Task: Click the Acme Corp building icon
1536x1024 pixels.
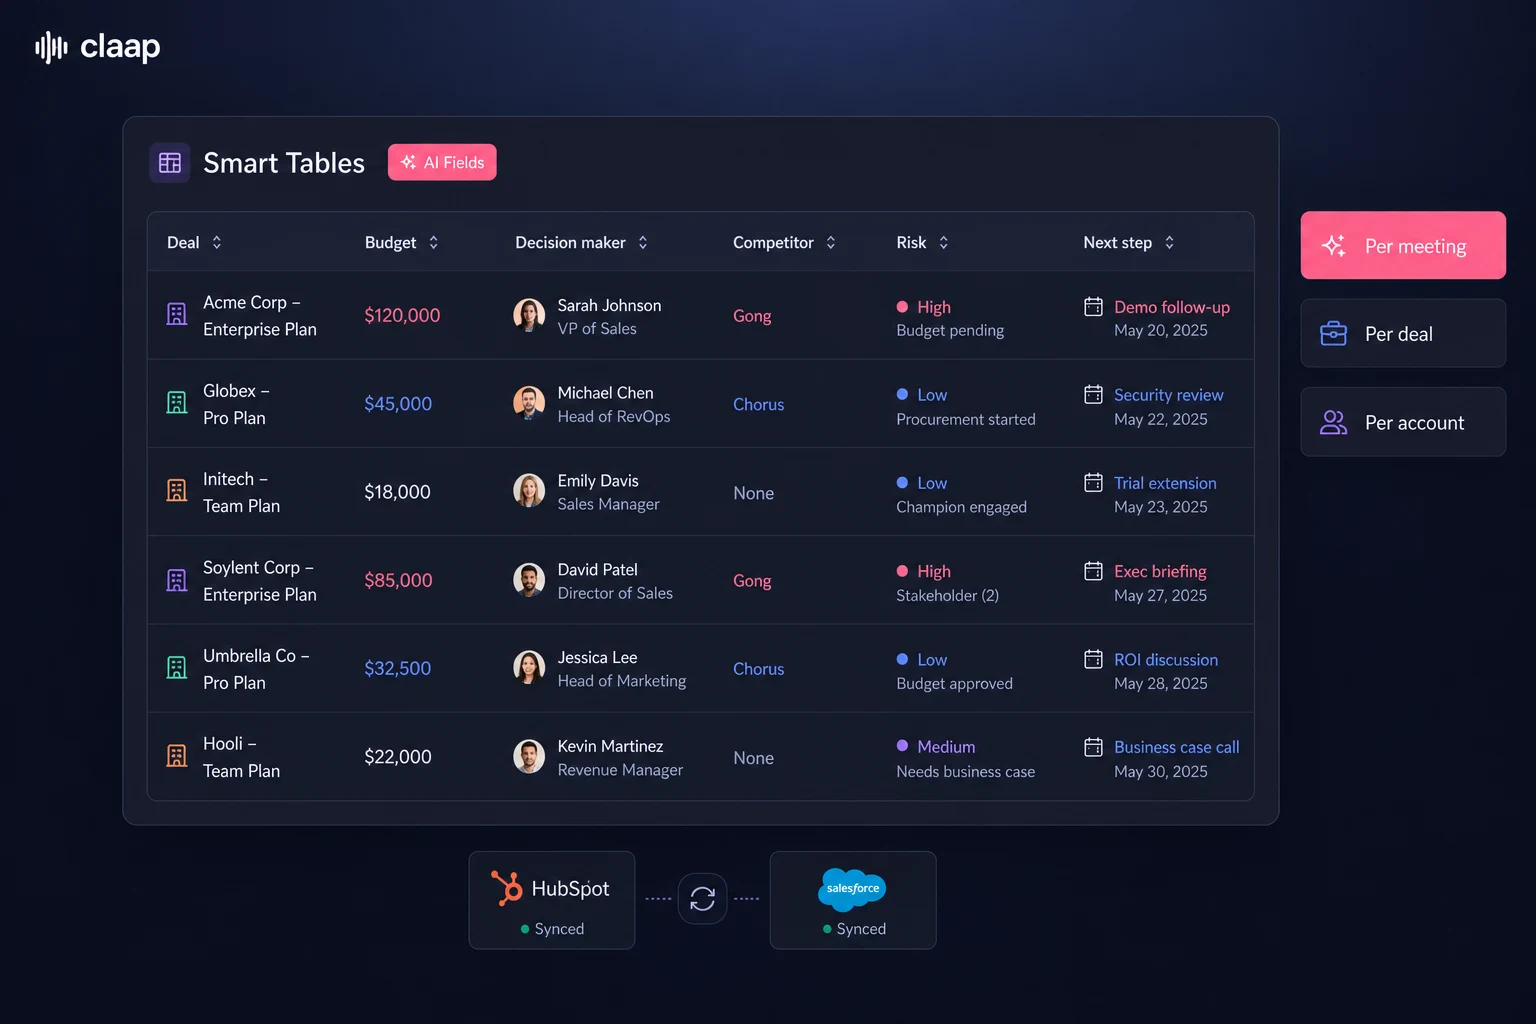Action: click(x=177, y=314)
